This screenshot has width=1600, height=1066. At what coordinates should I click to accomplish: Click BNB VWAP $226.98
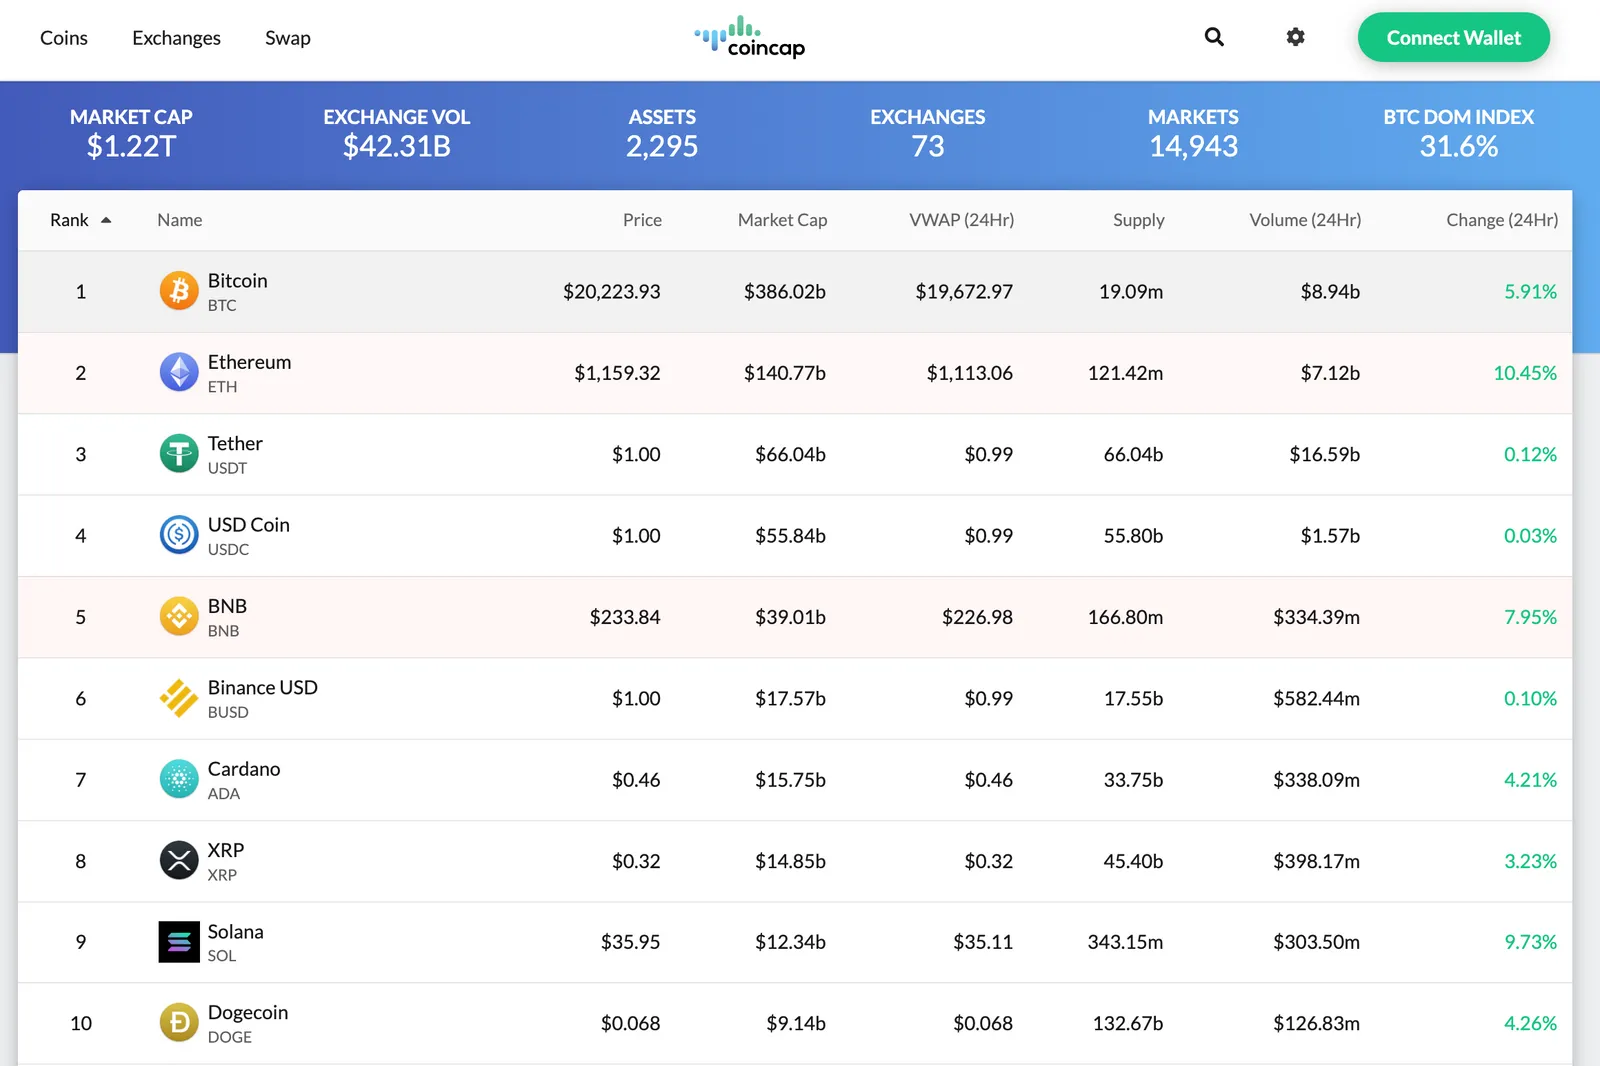coord(977,618)
